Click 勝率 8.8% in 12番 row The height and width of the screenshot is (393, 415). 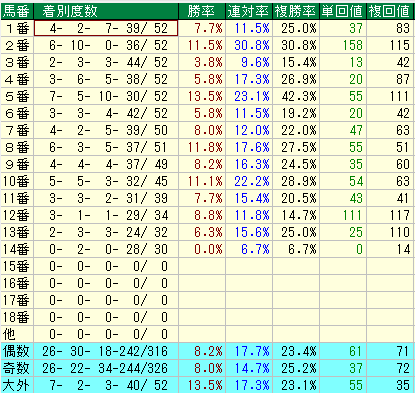click(202, 215)
